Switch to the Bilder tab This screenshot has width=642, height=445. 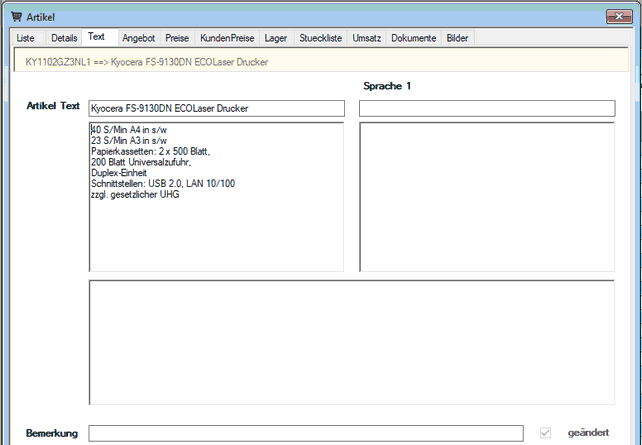[457, 38]
